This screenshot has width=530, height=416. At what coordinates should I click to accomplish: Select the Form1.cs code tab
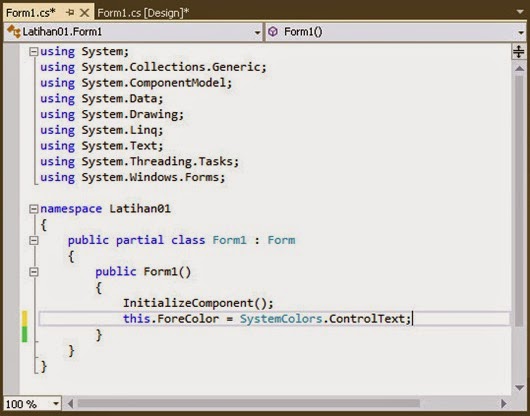pyautogui.click(x=30, y=13)
